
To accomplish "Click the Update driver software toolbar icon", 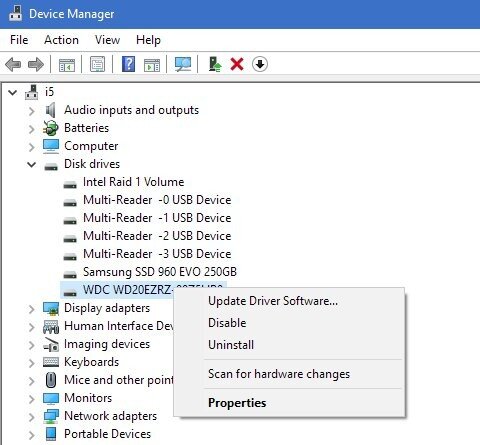I will (215, 64).
